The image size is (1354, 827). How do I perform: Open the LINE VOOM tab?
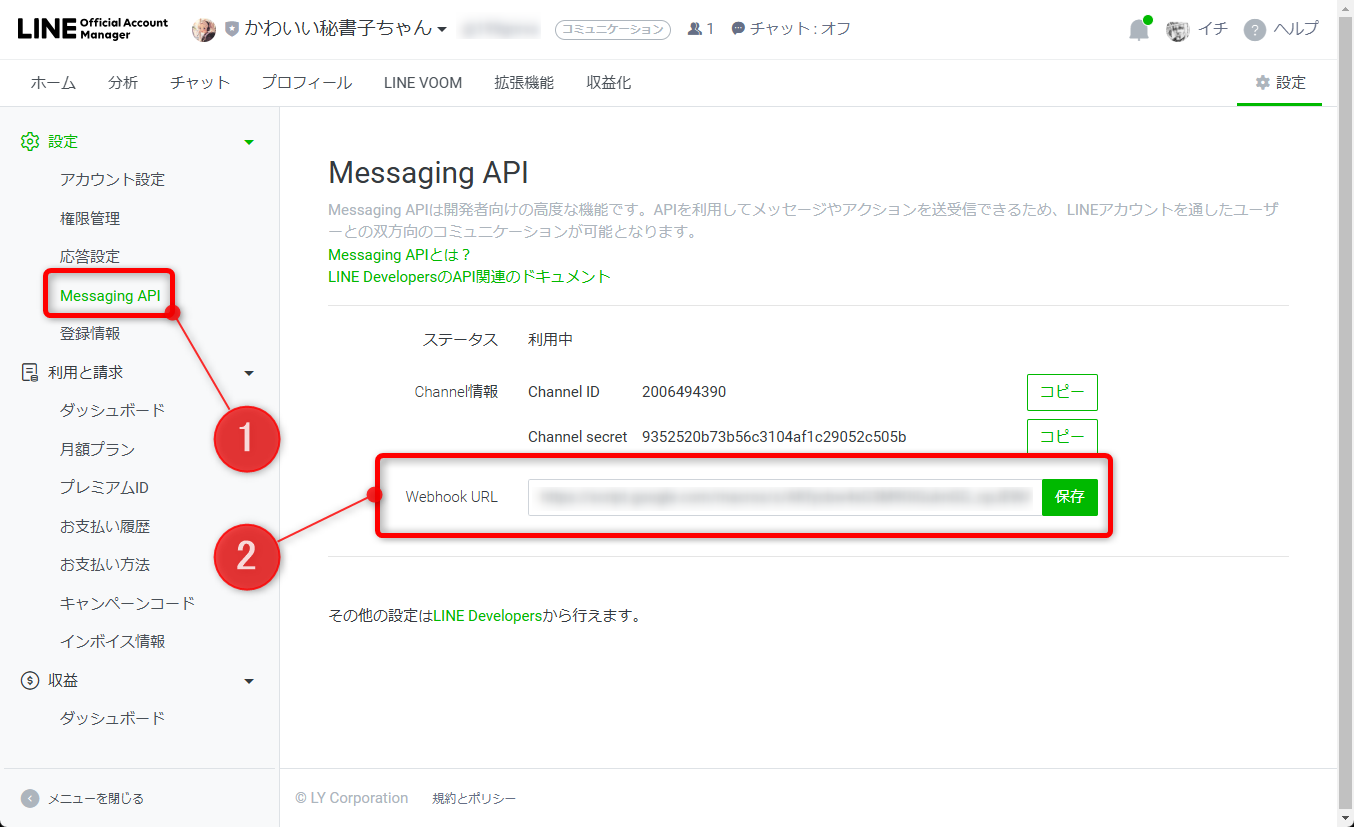click(x=422, y=83)
